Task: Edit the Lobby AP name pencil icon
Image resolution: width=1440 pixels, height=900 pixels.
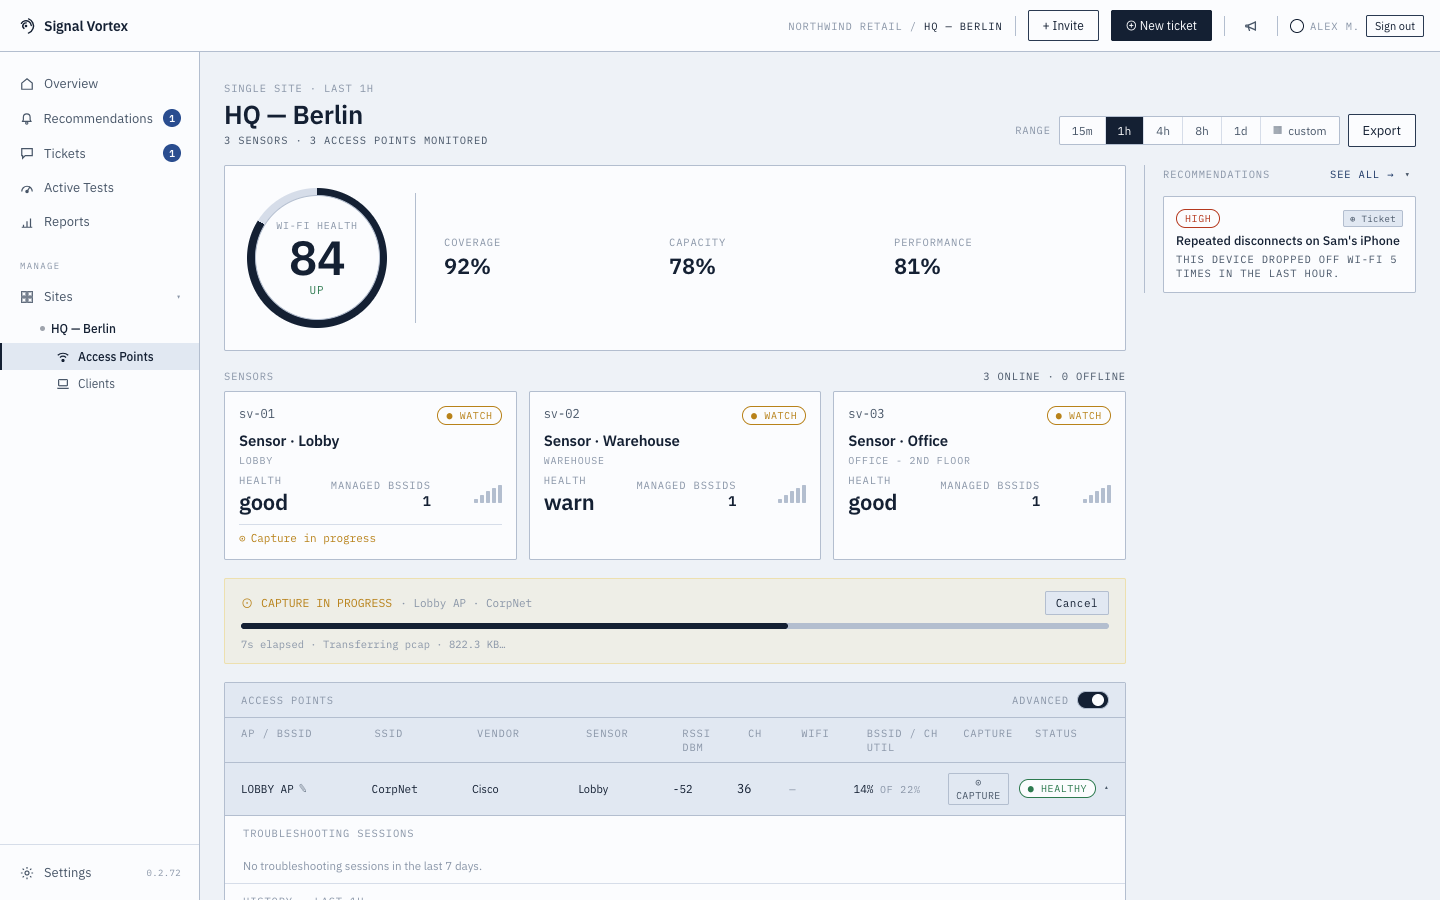Action: coord(303,789)
